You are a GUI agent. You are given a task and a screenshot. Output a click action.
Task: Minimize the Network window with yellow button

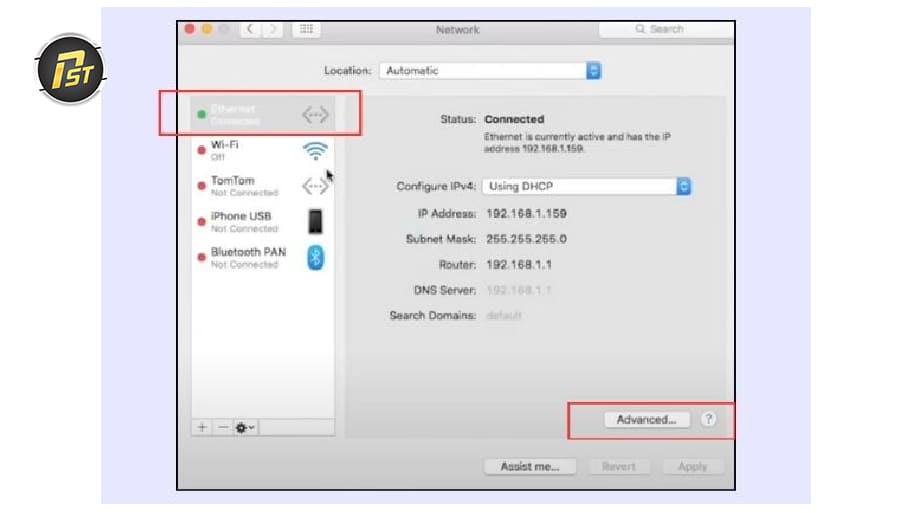tap(207, 28)
